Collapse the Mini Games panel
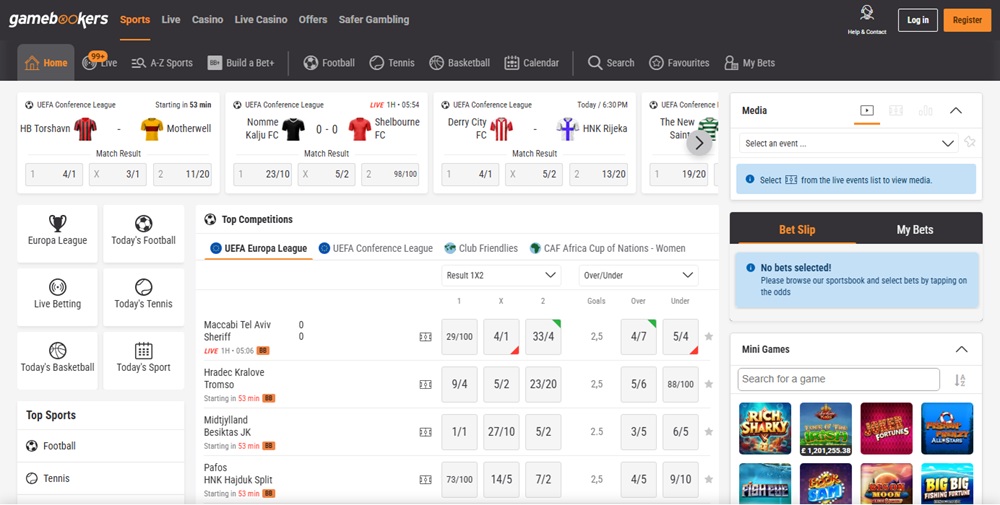1000x505 pixels. click(x=961, y=349)
